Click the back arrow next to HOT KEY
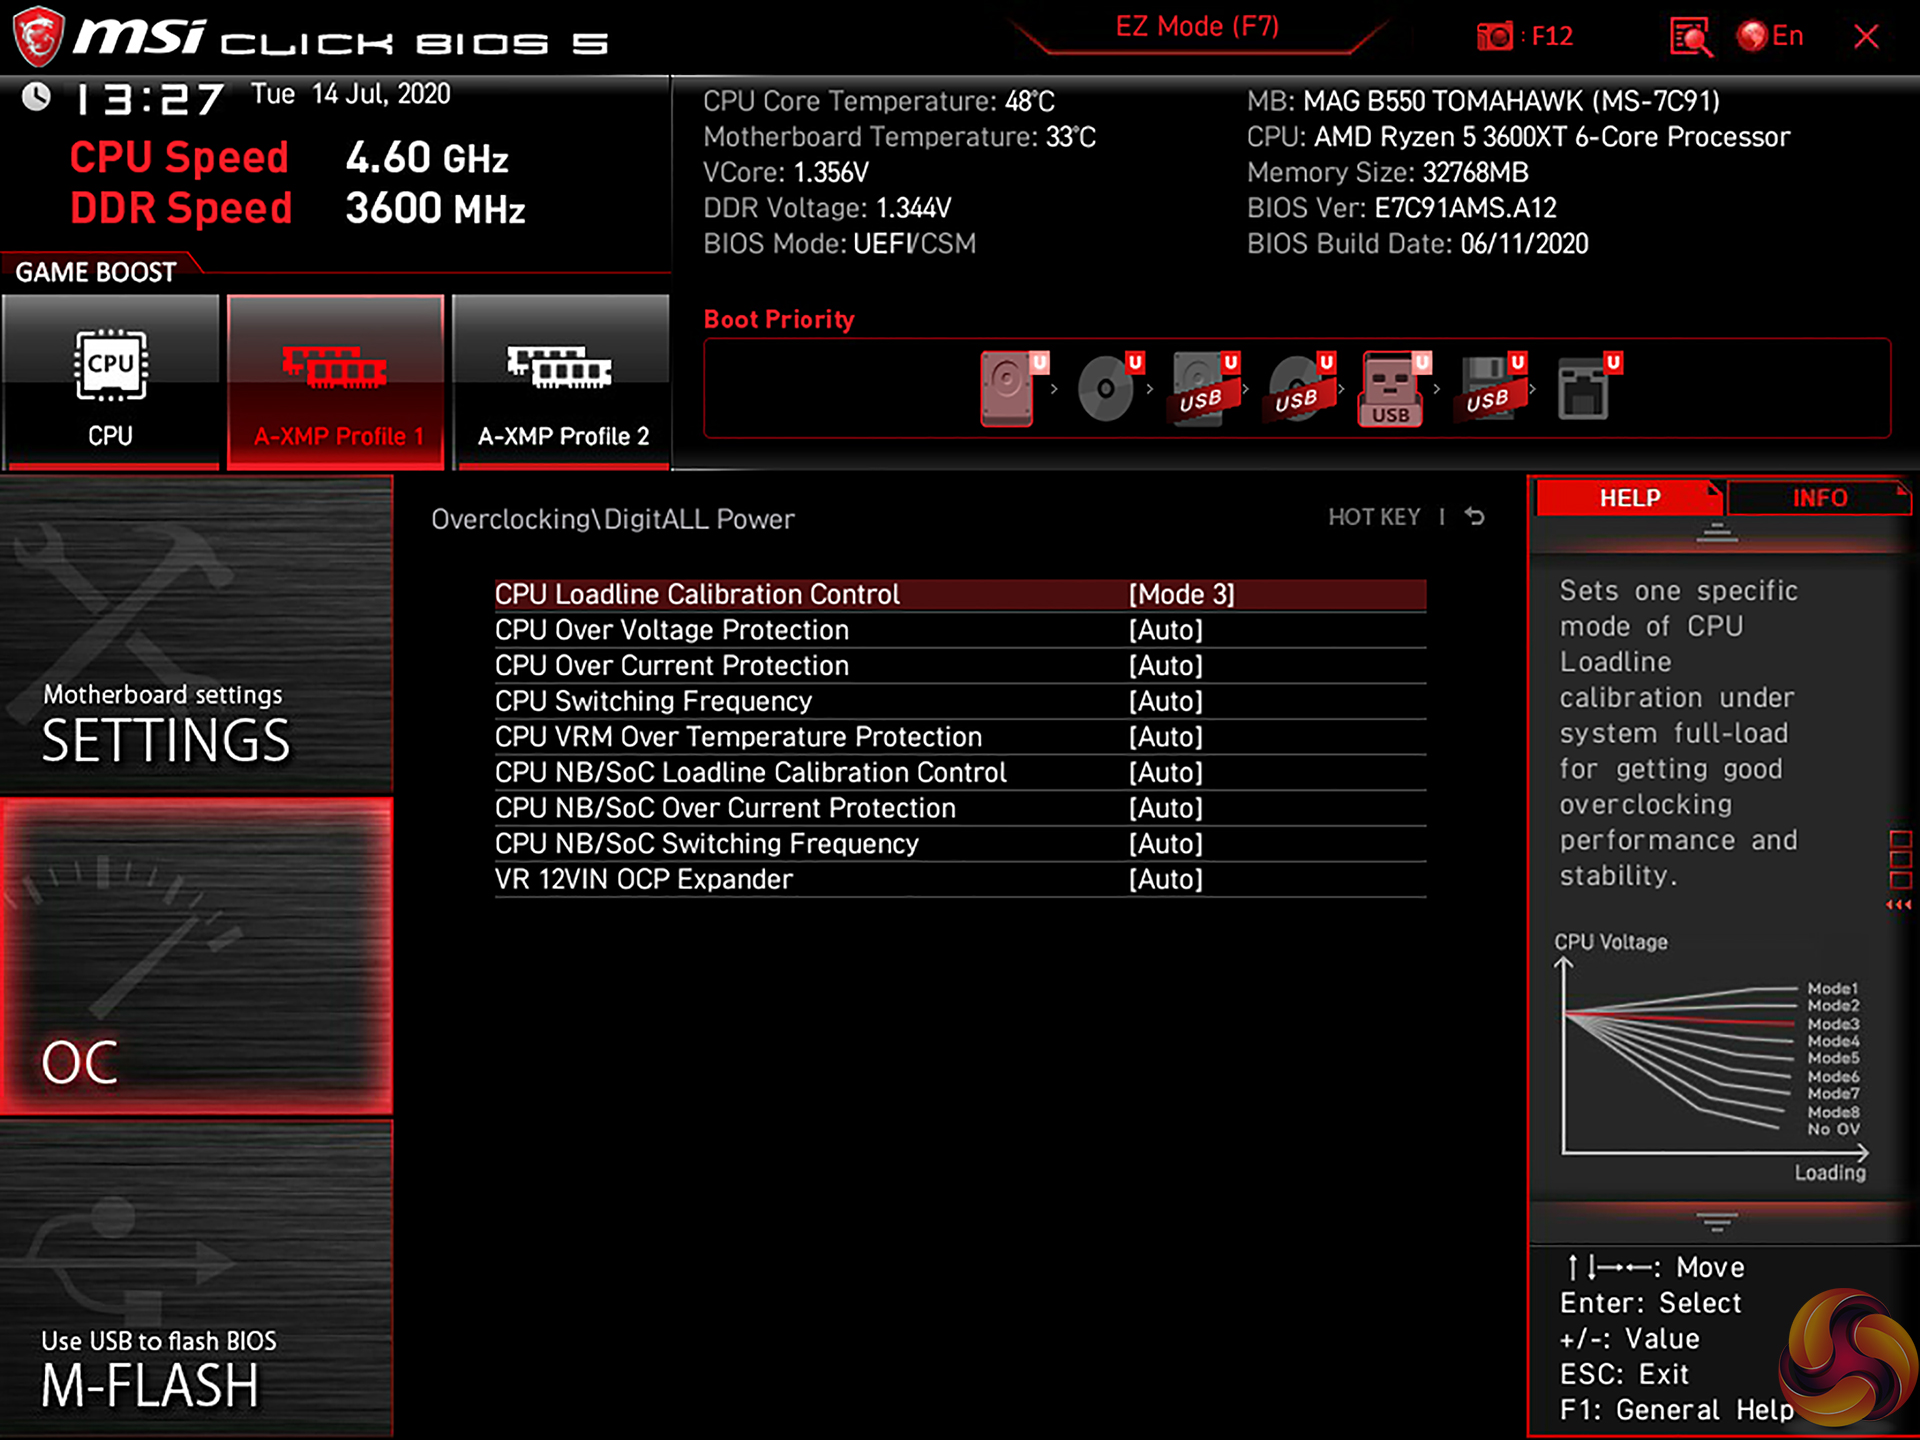Screen dimensions: 1920x1440 pos(1475,517)
